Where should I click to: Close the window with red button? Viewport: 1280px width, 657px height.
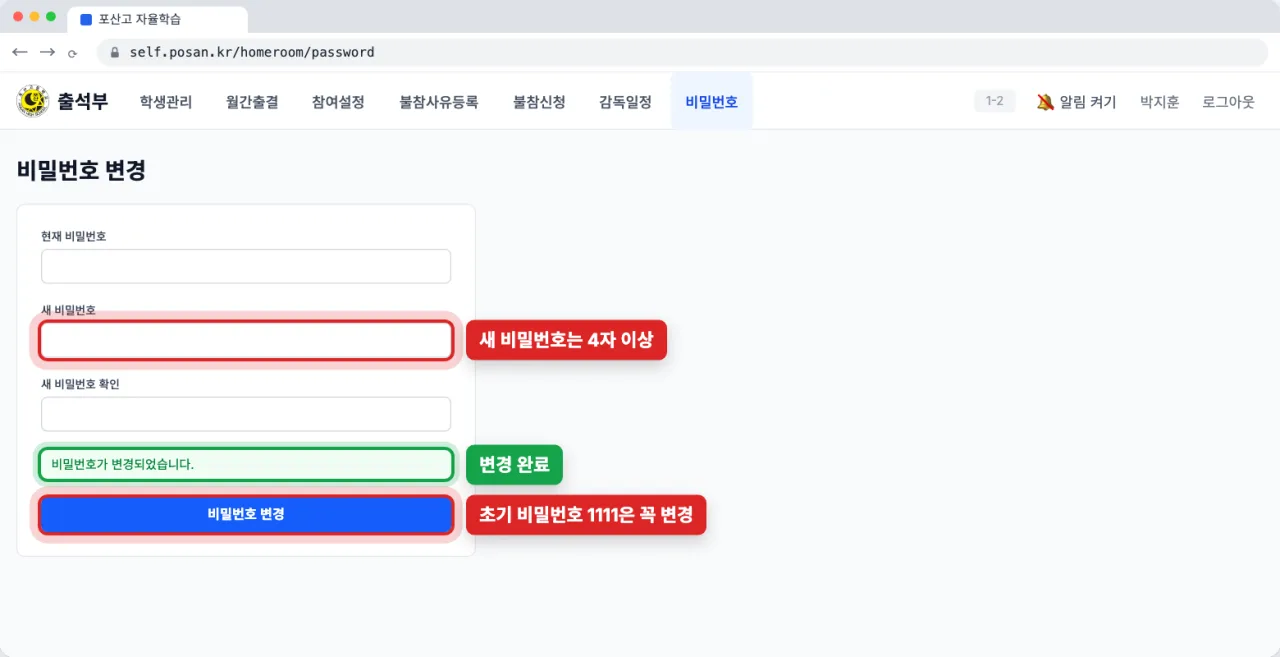click(18, 17)
